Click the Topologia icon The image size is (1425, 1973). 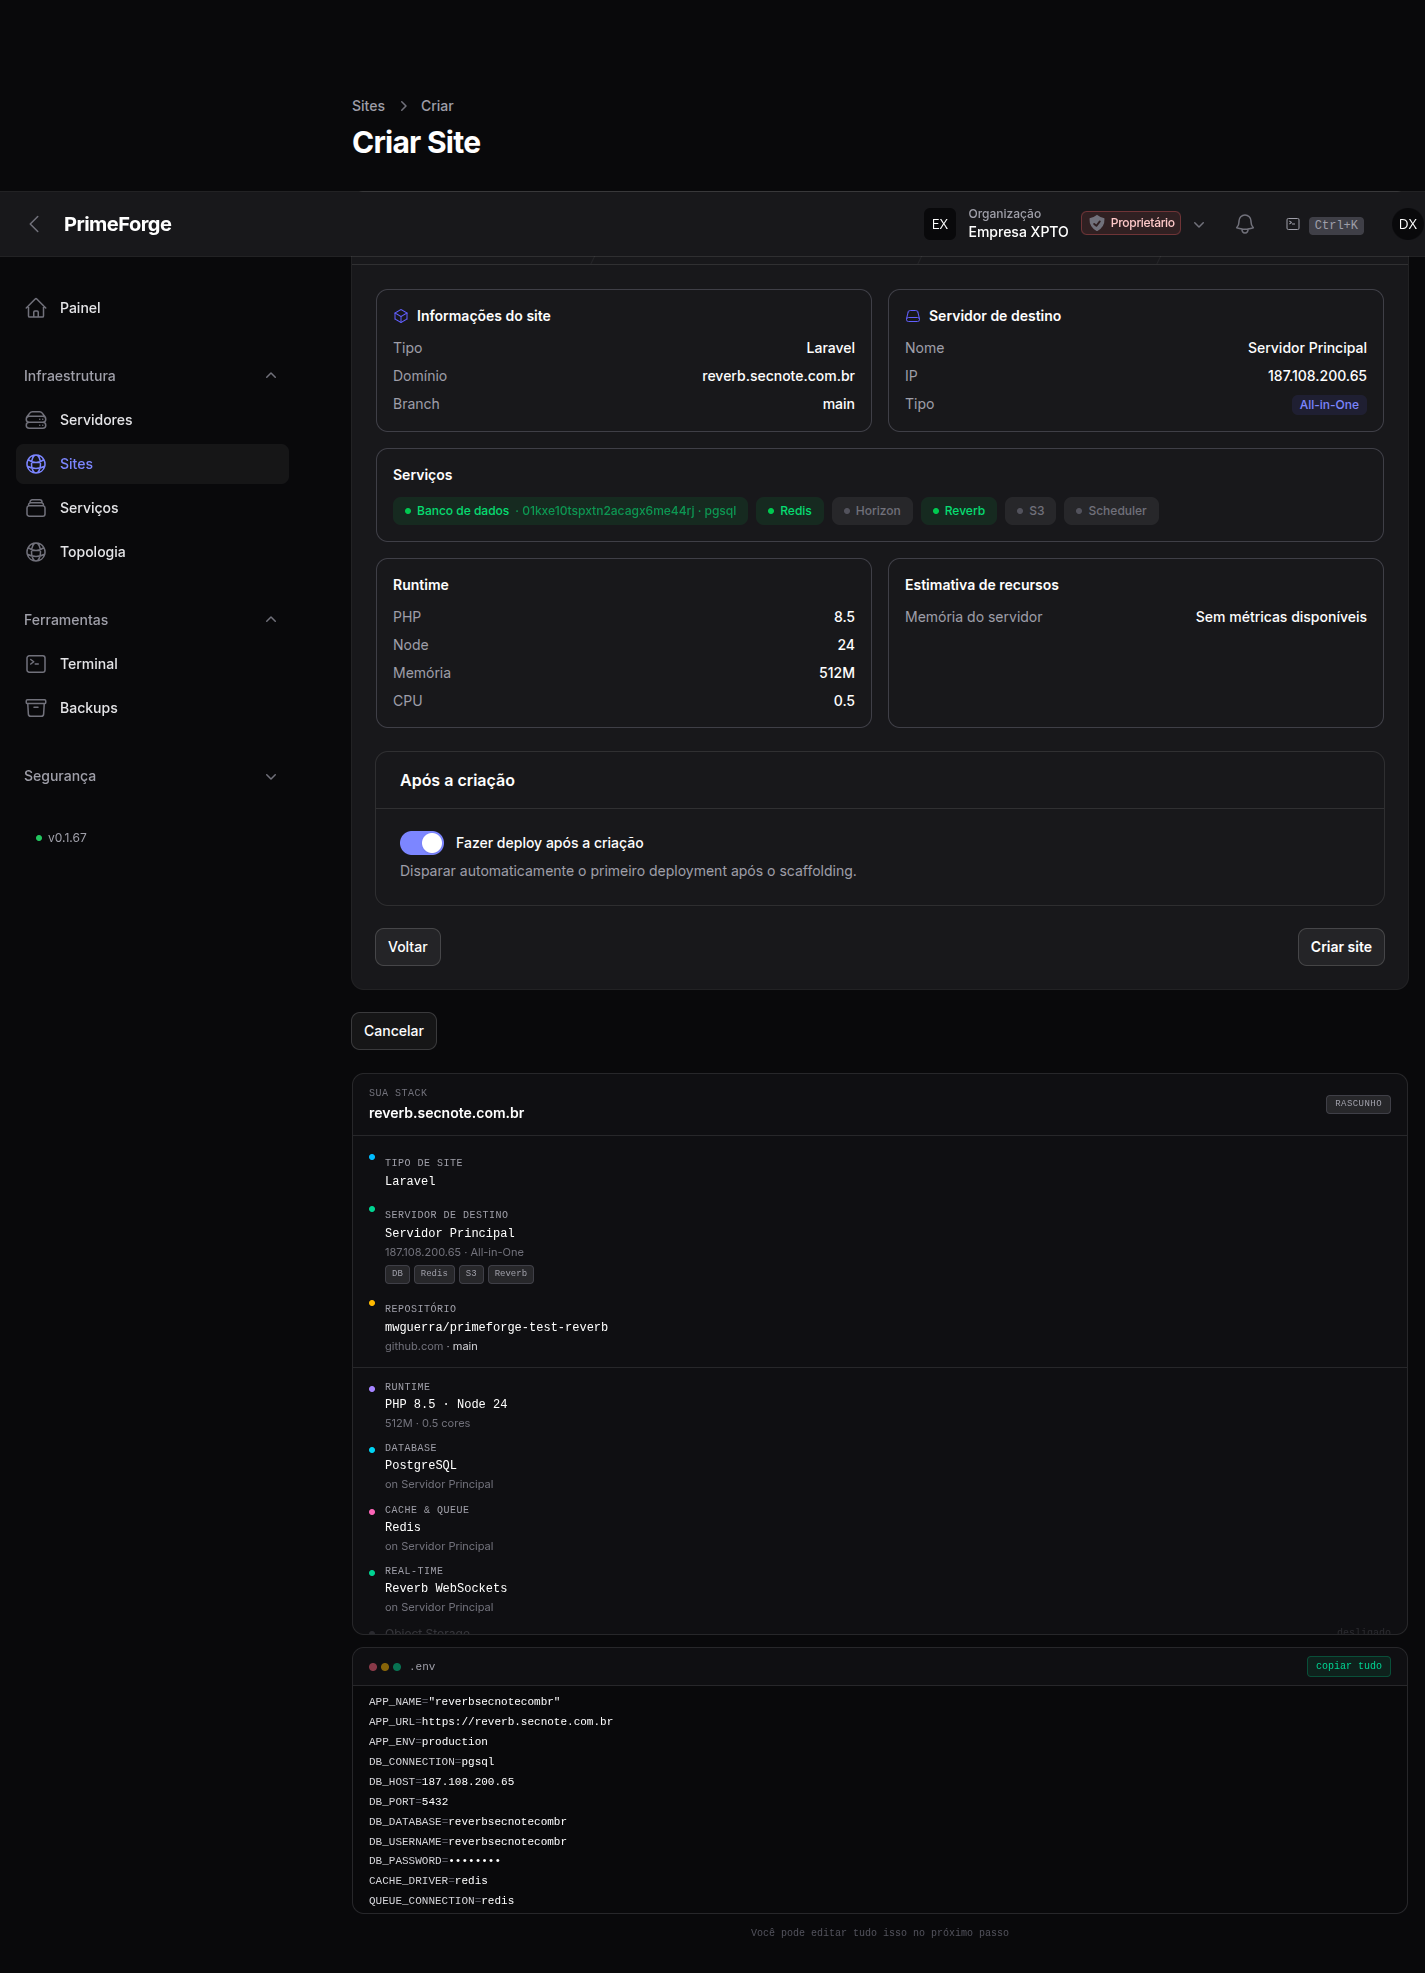click(36, 552)
